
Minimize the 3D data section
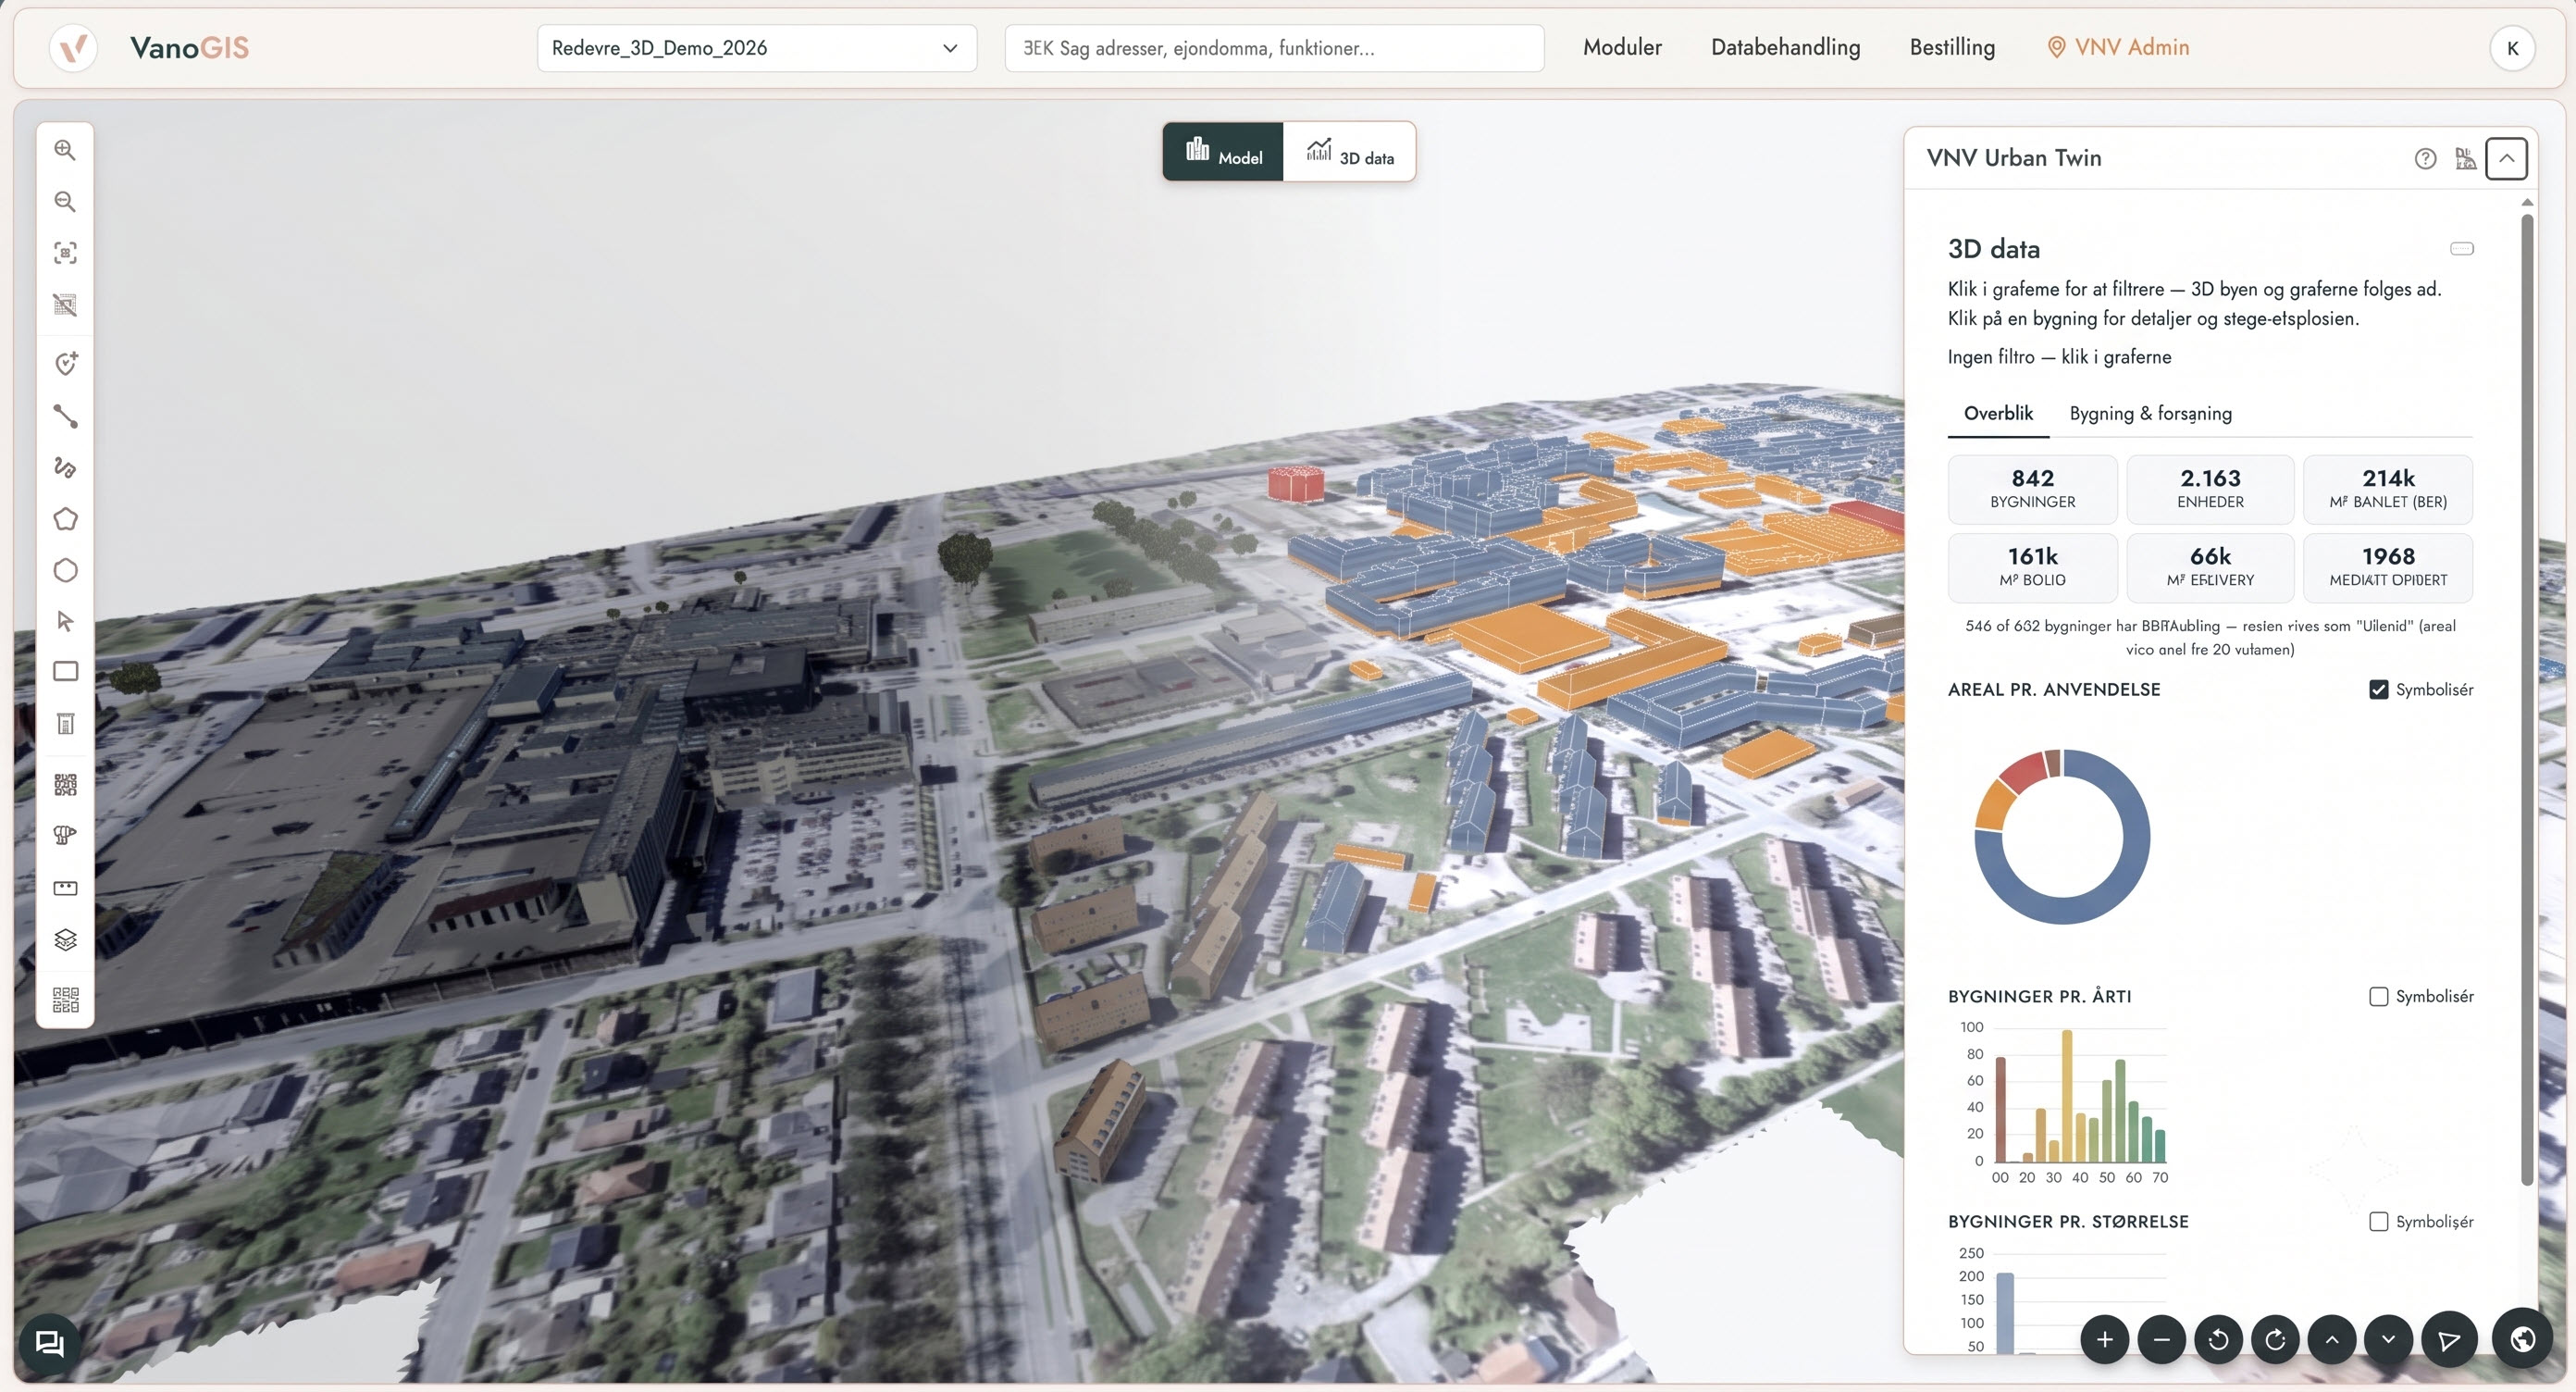pos(2461,248)
